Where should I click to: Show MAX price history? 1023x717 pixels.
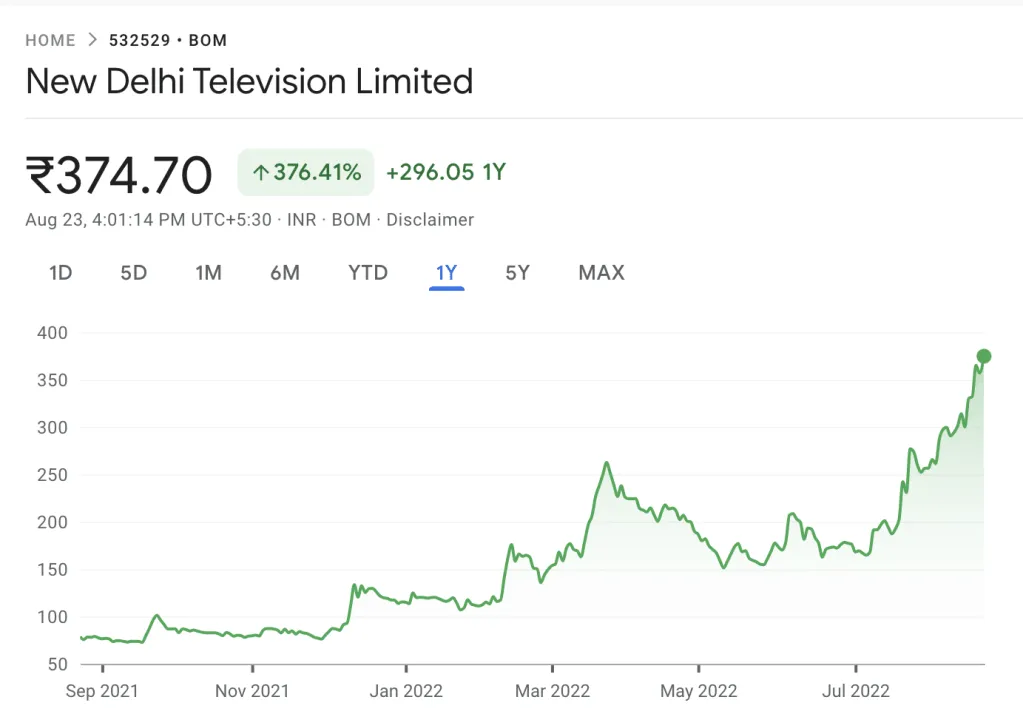[x=601, y=273]
